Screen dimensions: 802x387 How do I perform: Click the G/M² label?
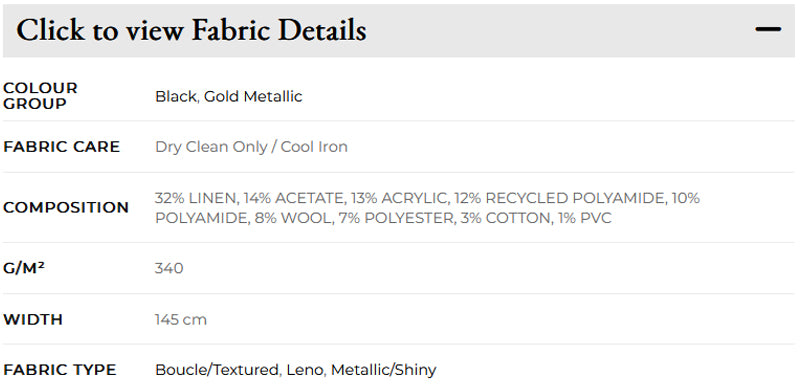coord(24,268)
